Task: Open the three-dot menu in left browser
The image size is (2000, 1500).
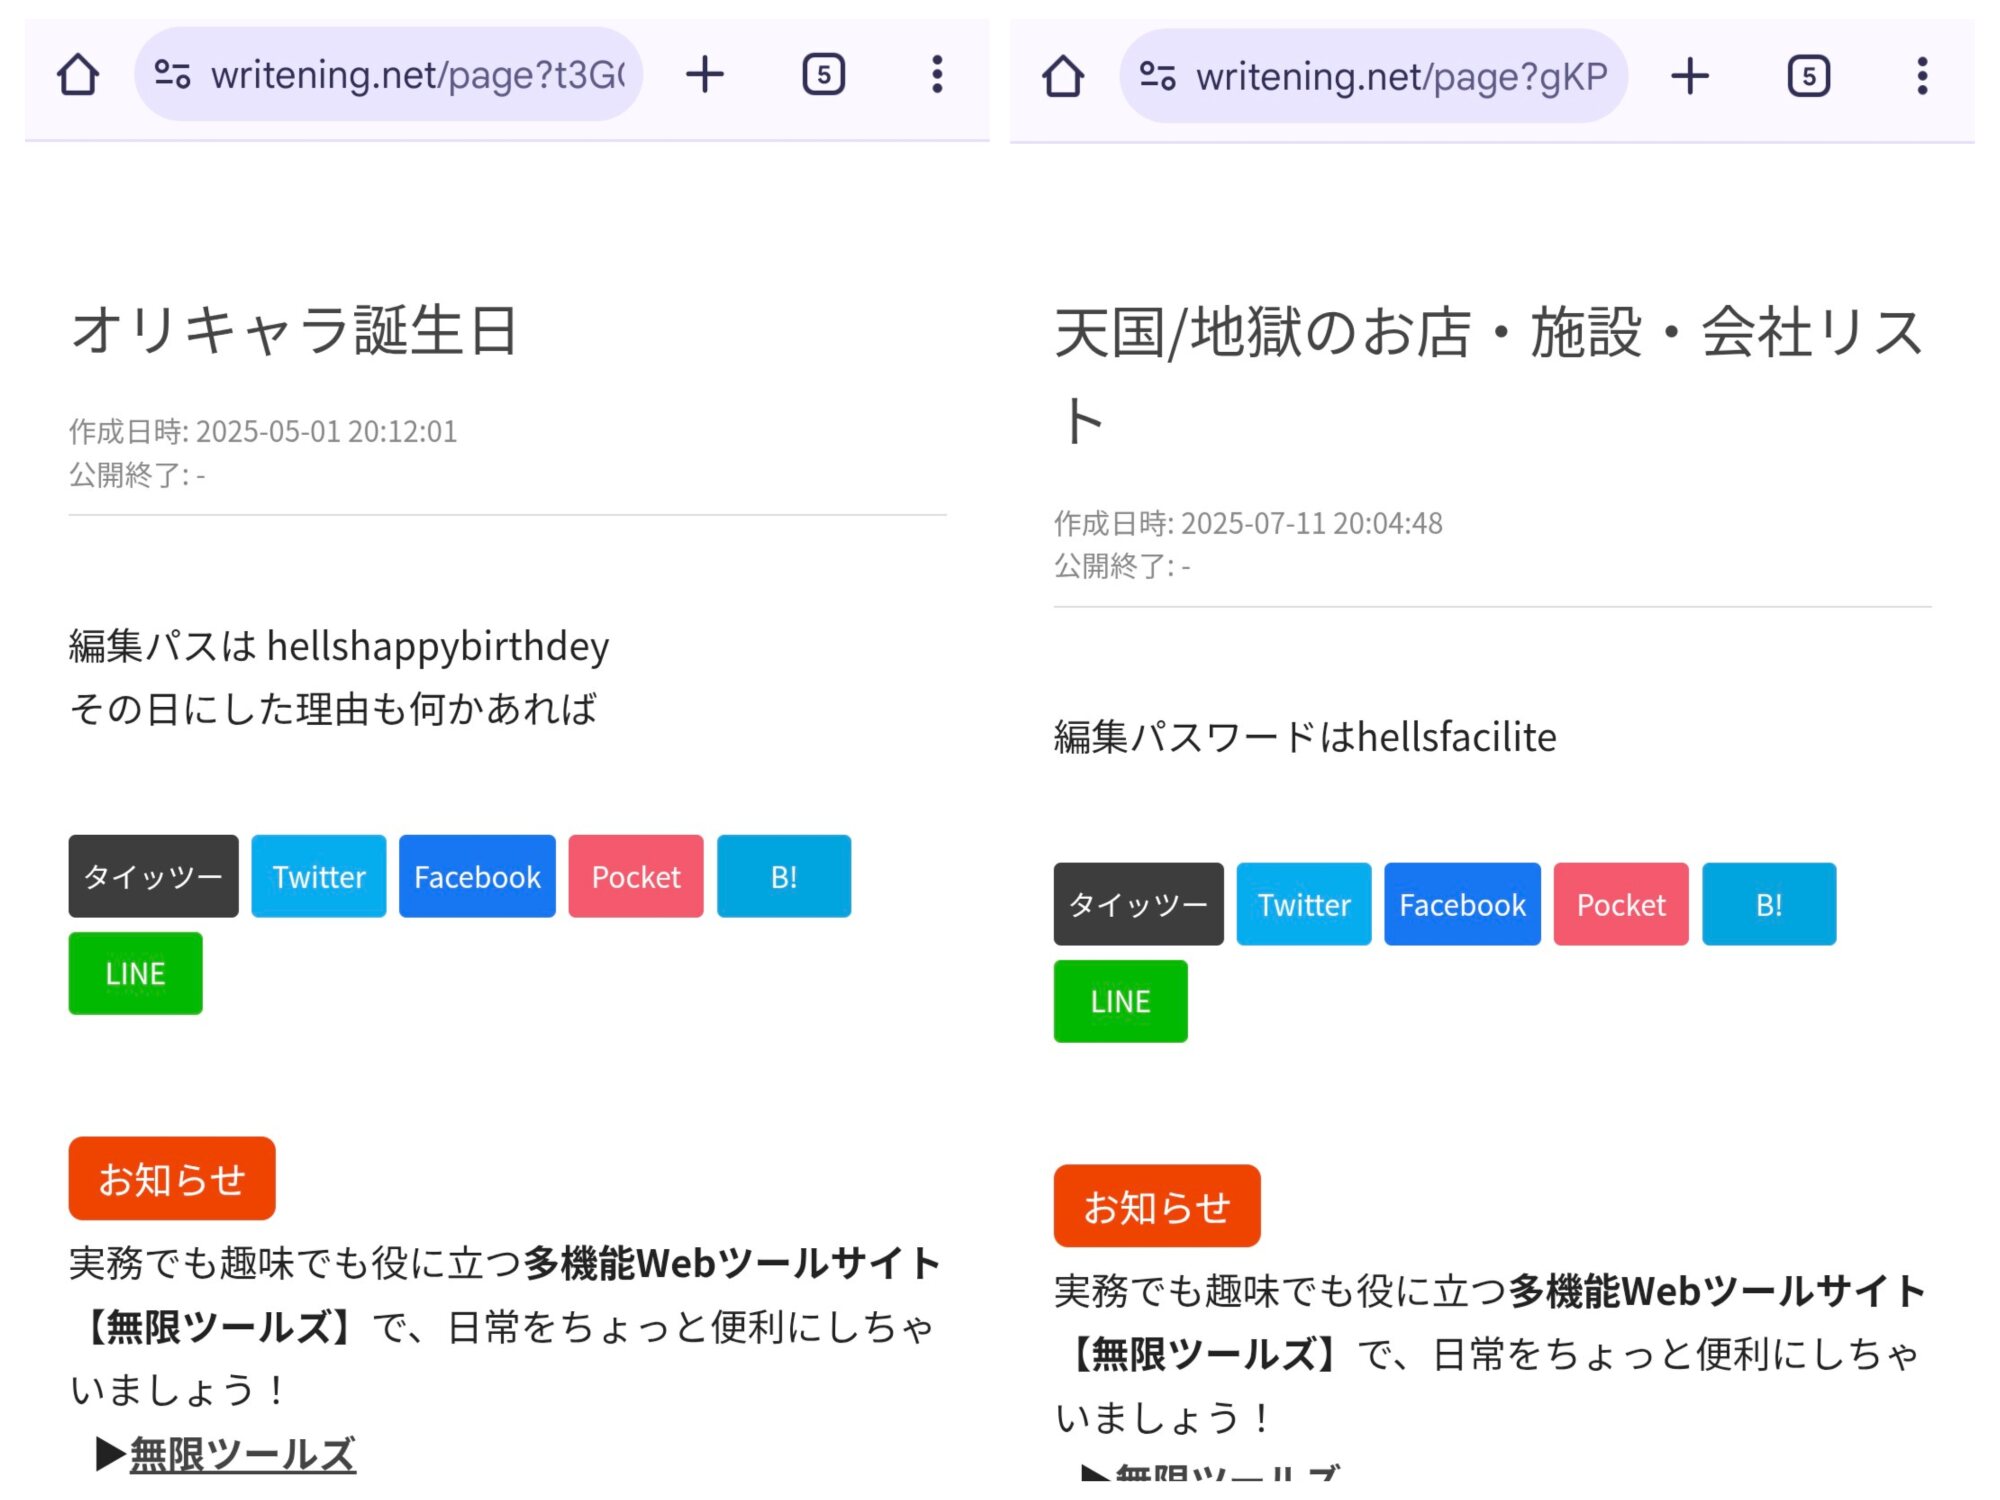Action: click(937, 75)
